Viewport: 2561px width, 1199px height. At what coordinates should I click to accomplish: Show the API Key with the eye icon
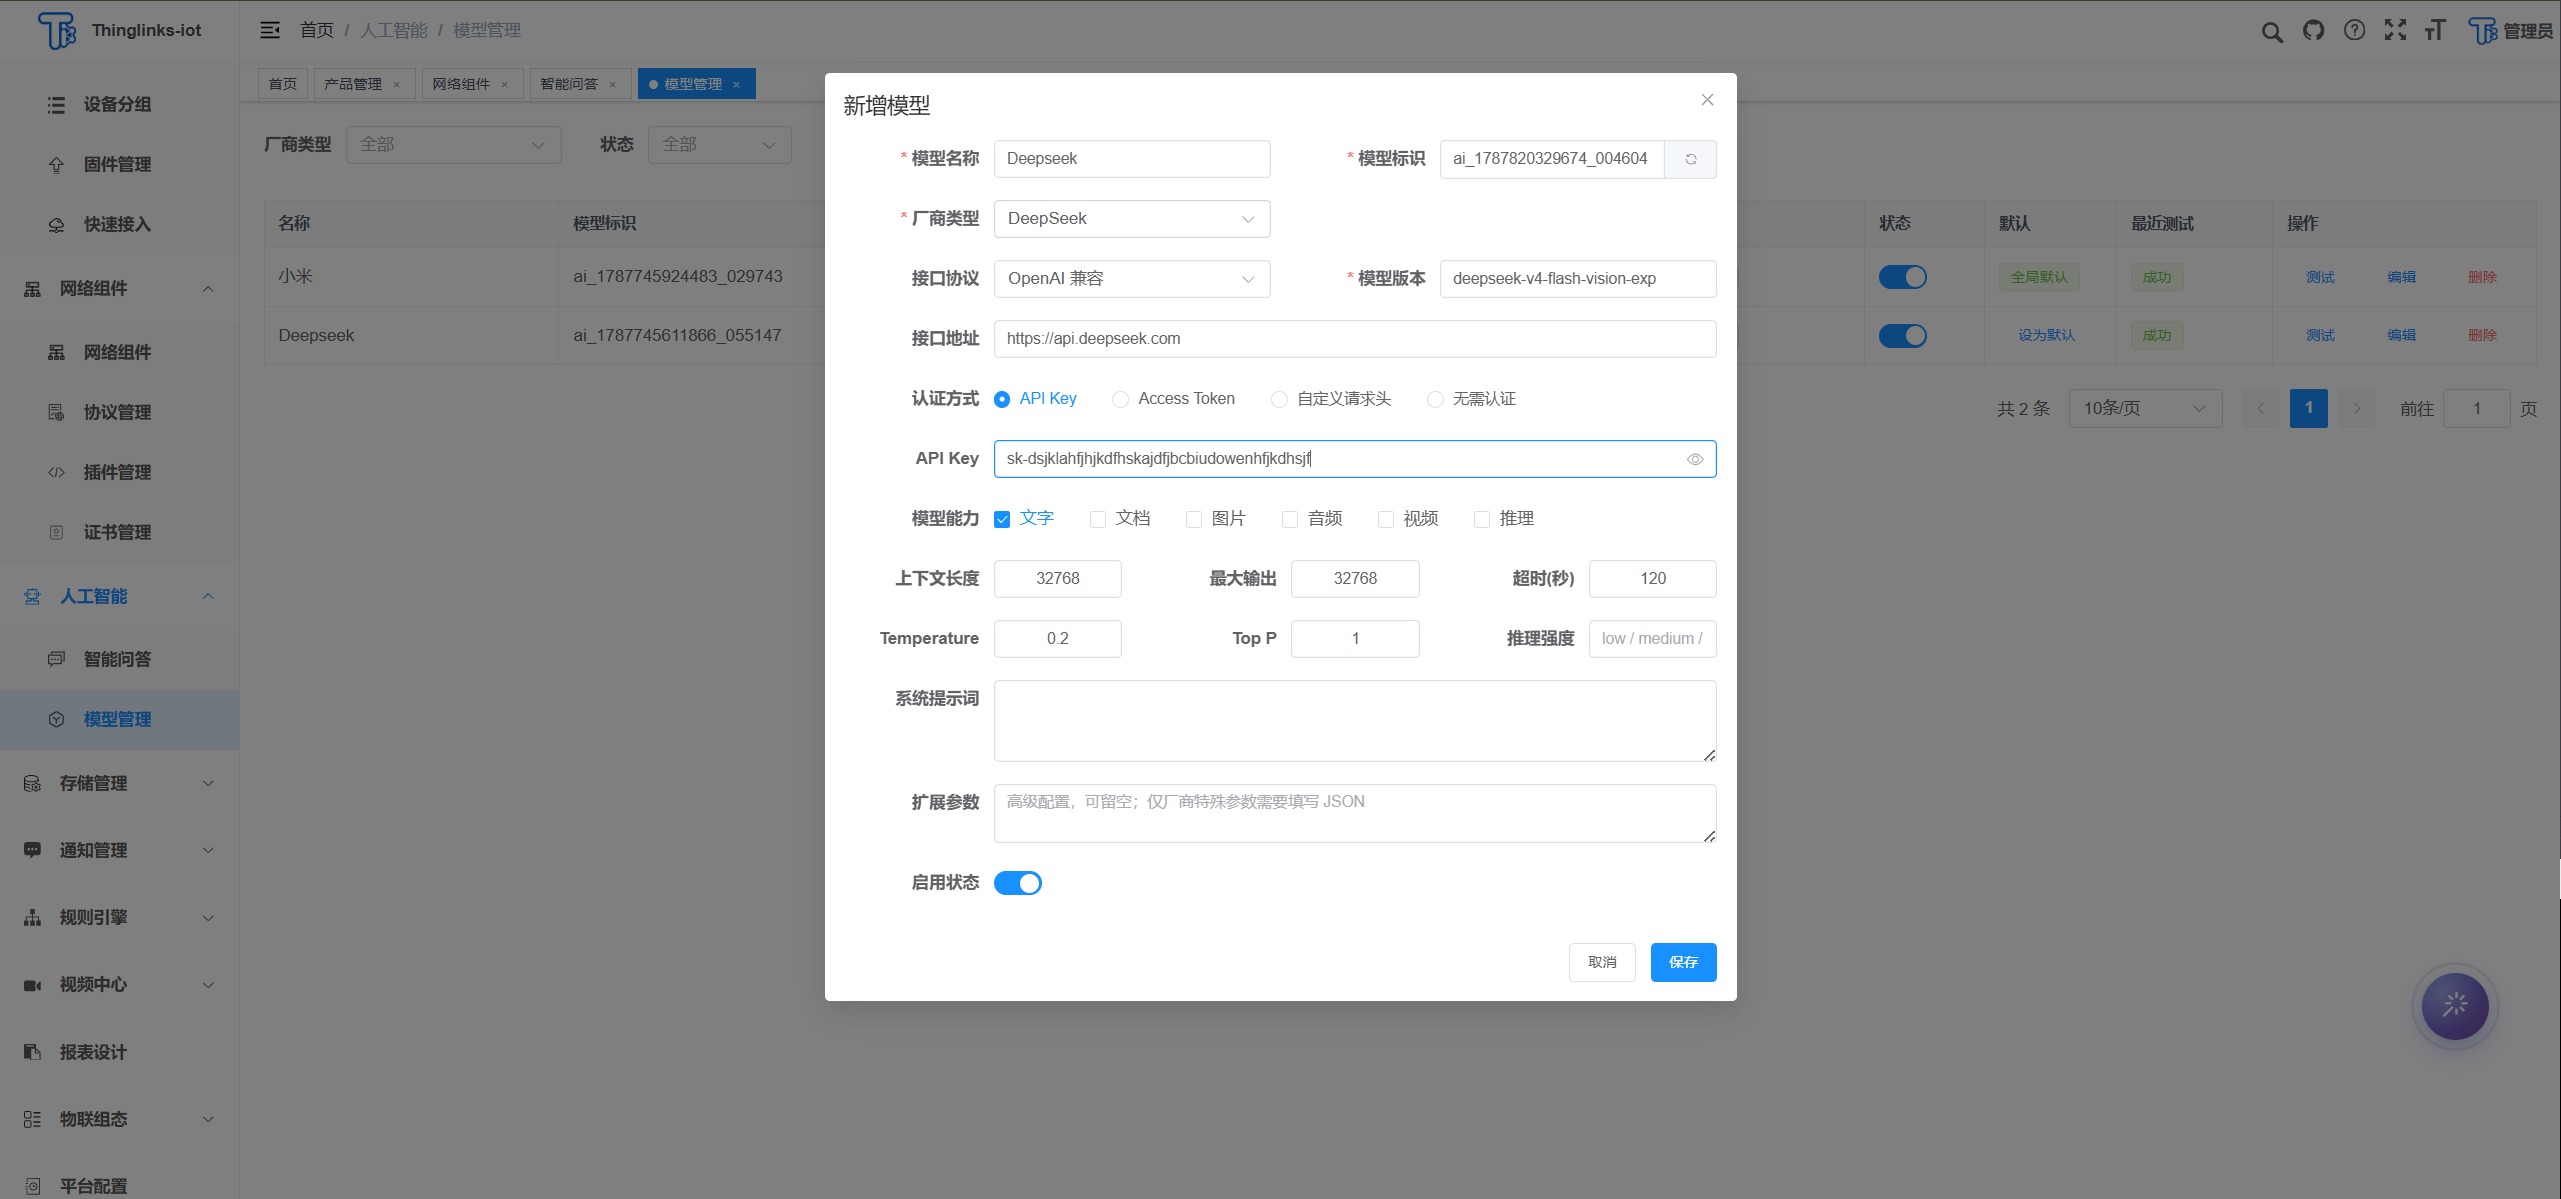[x=1695, y=459]
